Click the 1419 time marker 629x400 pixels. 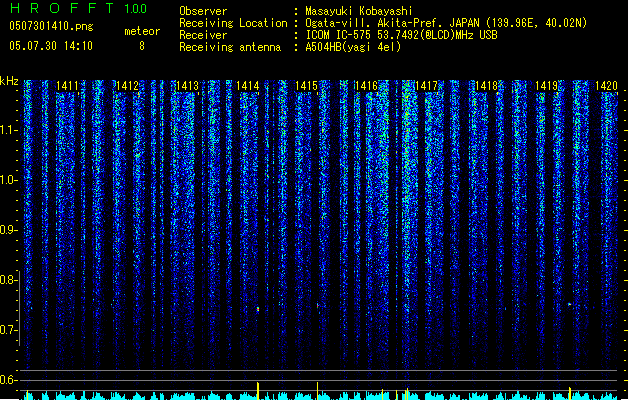click(547, 86)
